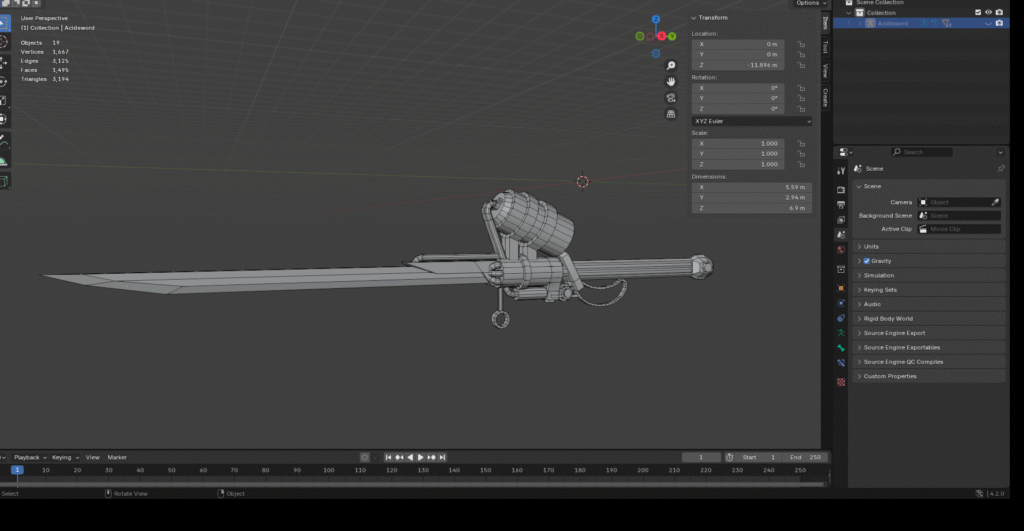1024x531 pixels.
Task: Uncheck the Gravity checkbox
Action: pos(866,261)
